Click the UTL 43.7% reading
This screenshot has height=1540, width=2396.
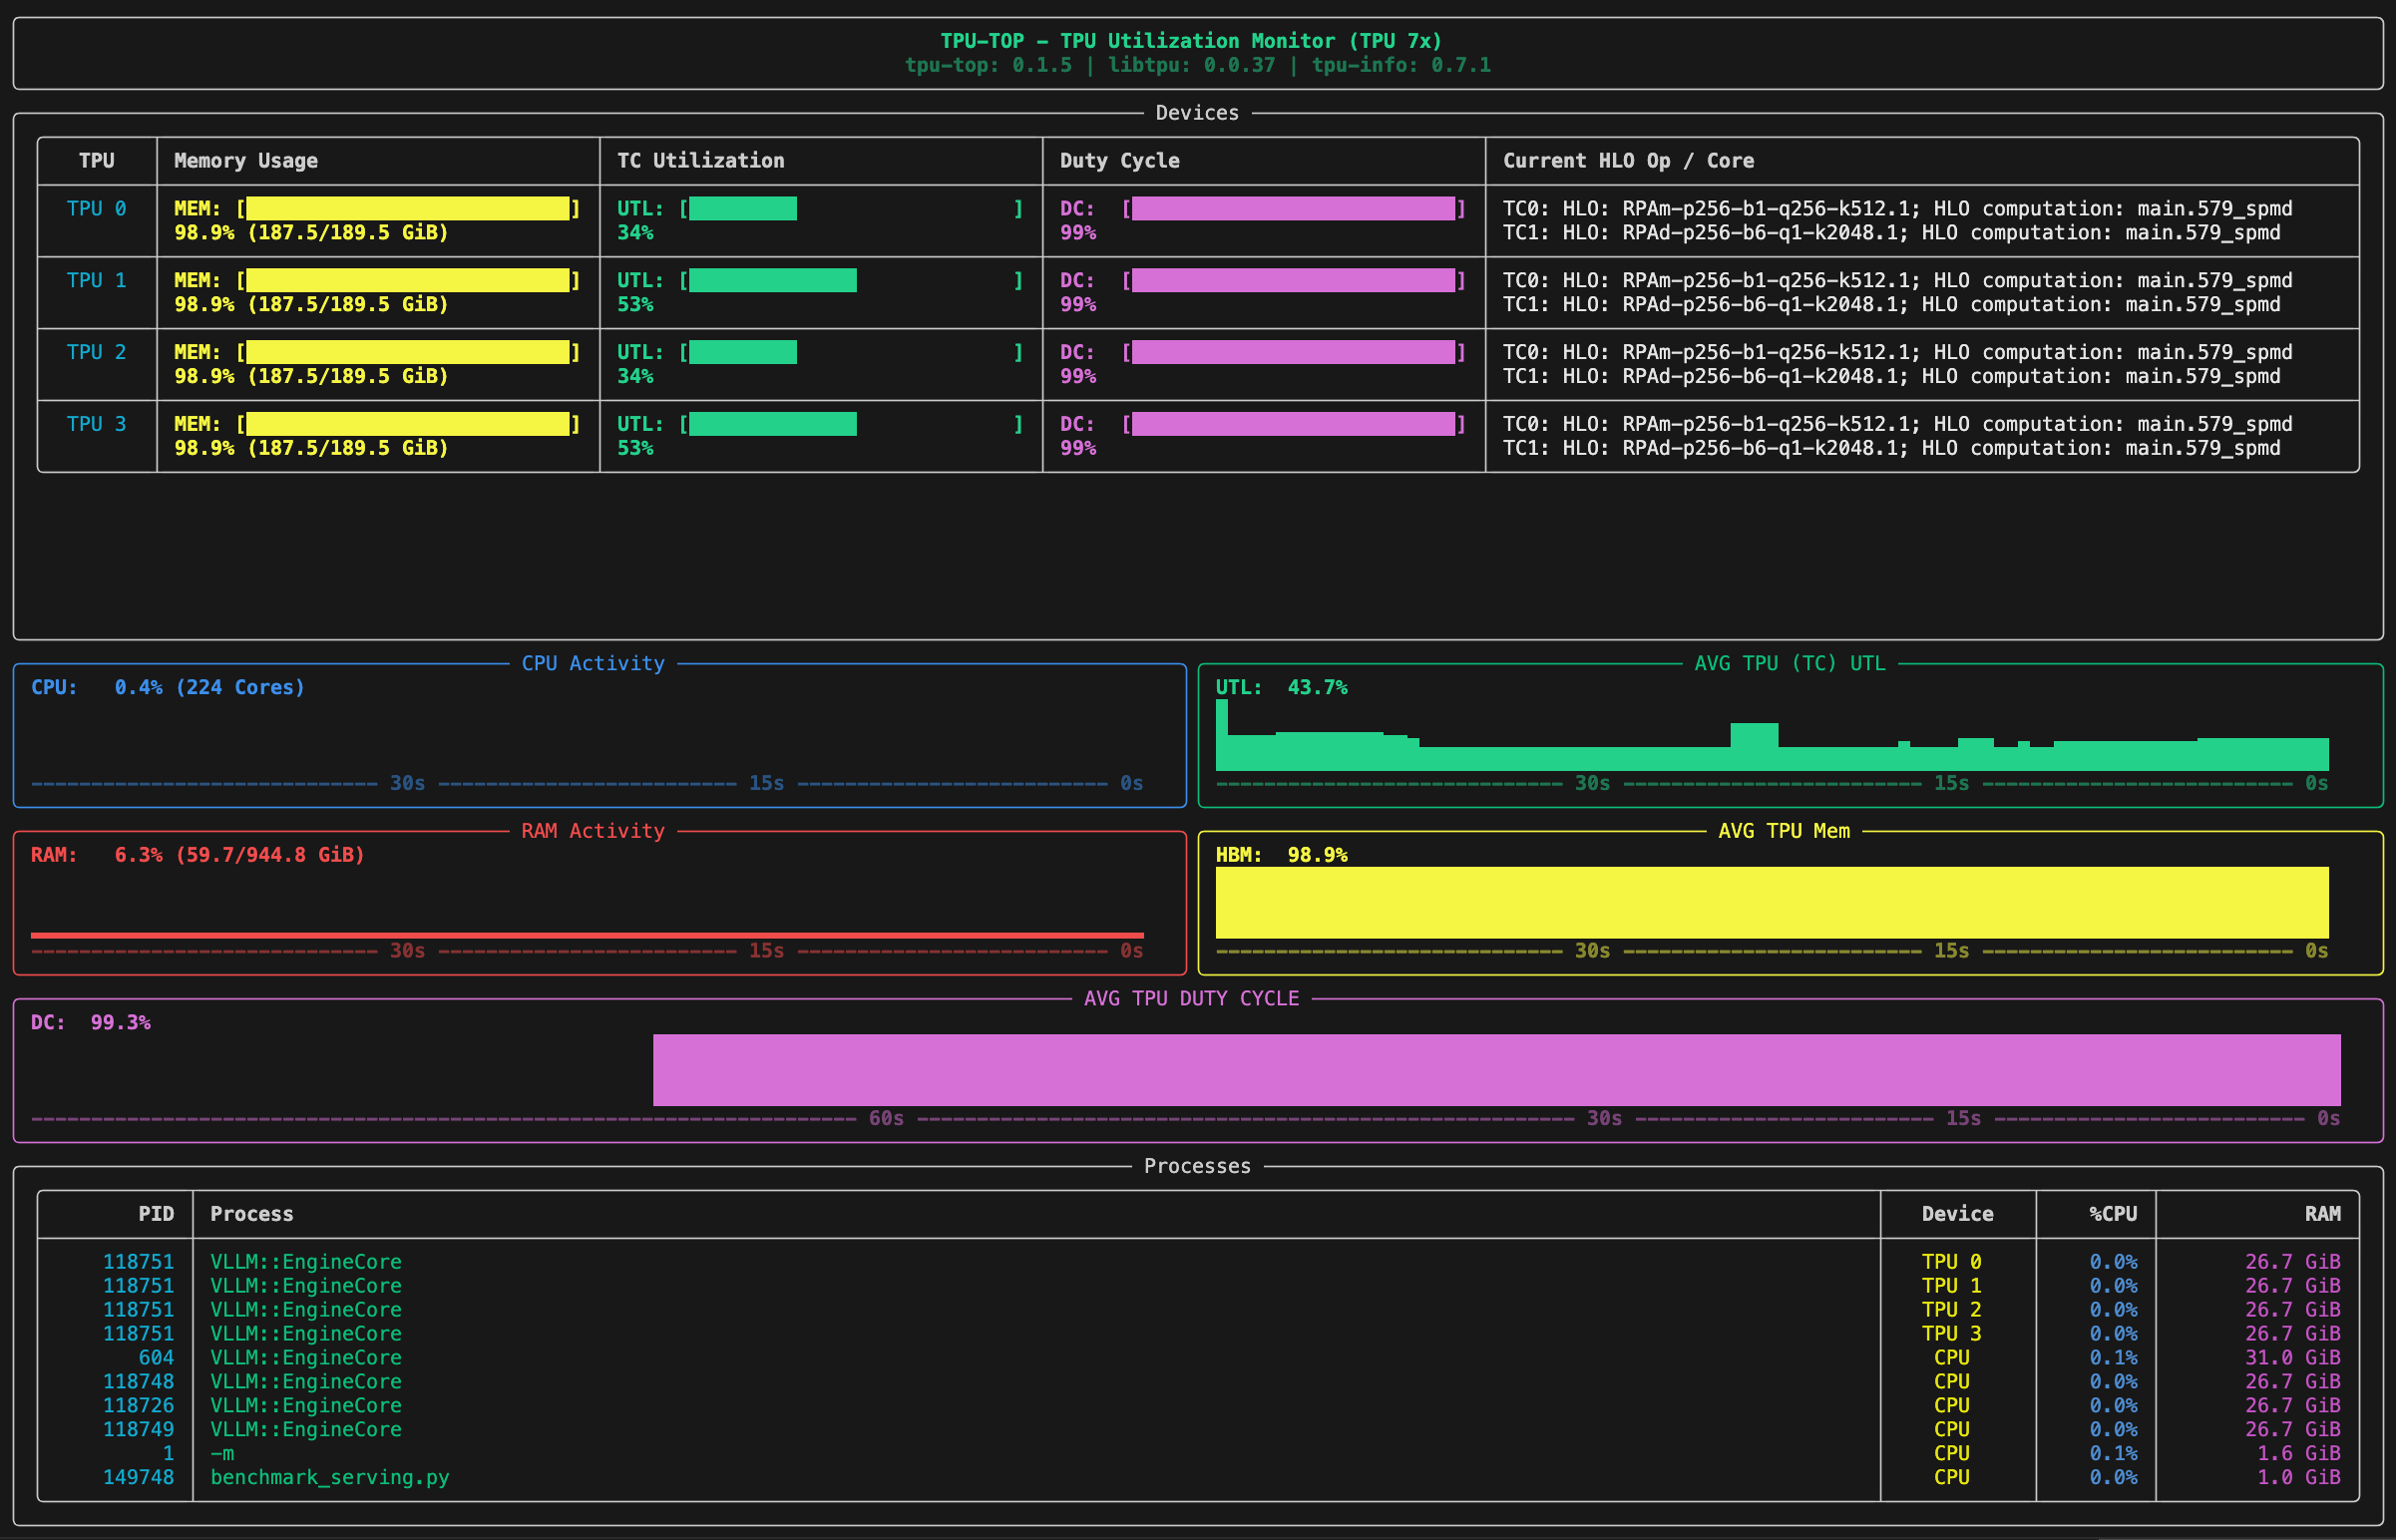click(1282, 687)
